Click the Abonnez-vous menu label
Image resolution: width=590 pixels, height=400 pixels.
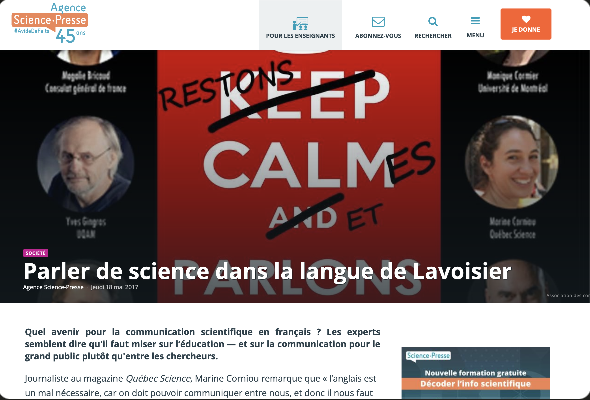pos(378,36)
